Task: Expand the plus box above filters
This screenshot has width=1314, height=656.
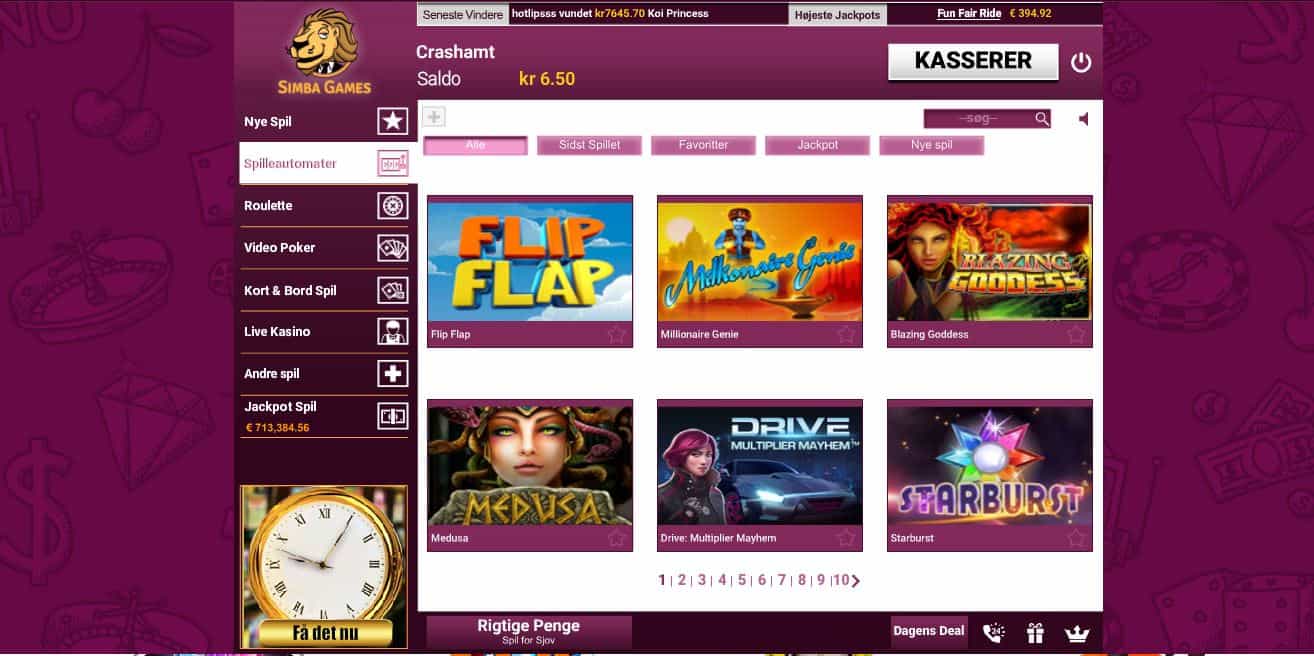Action: click(434, 118)
